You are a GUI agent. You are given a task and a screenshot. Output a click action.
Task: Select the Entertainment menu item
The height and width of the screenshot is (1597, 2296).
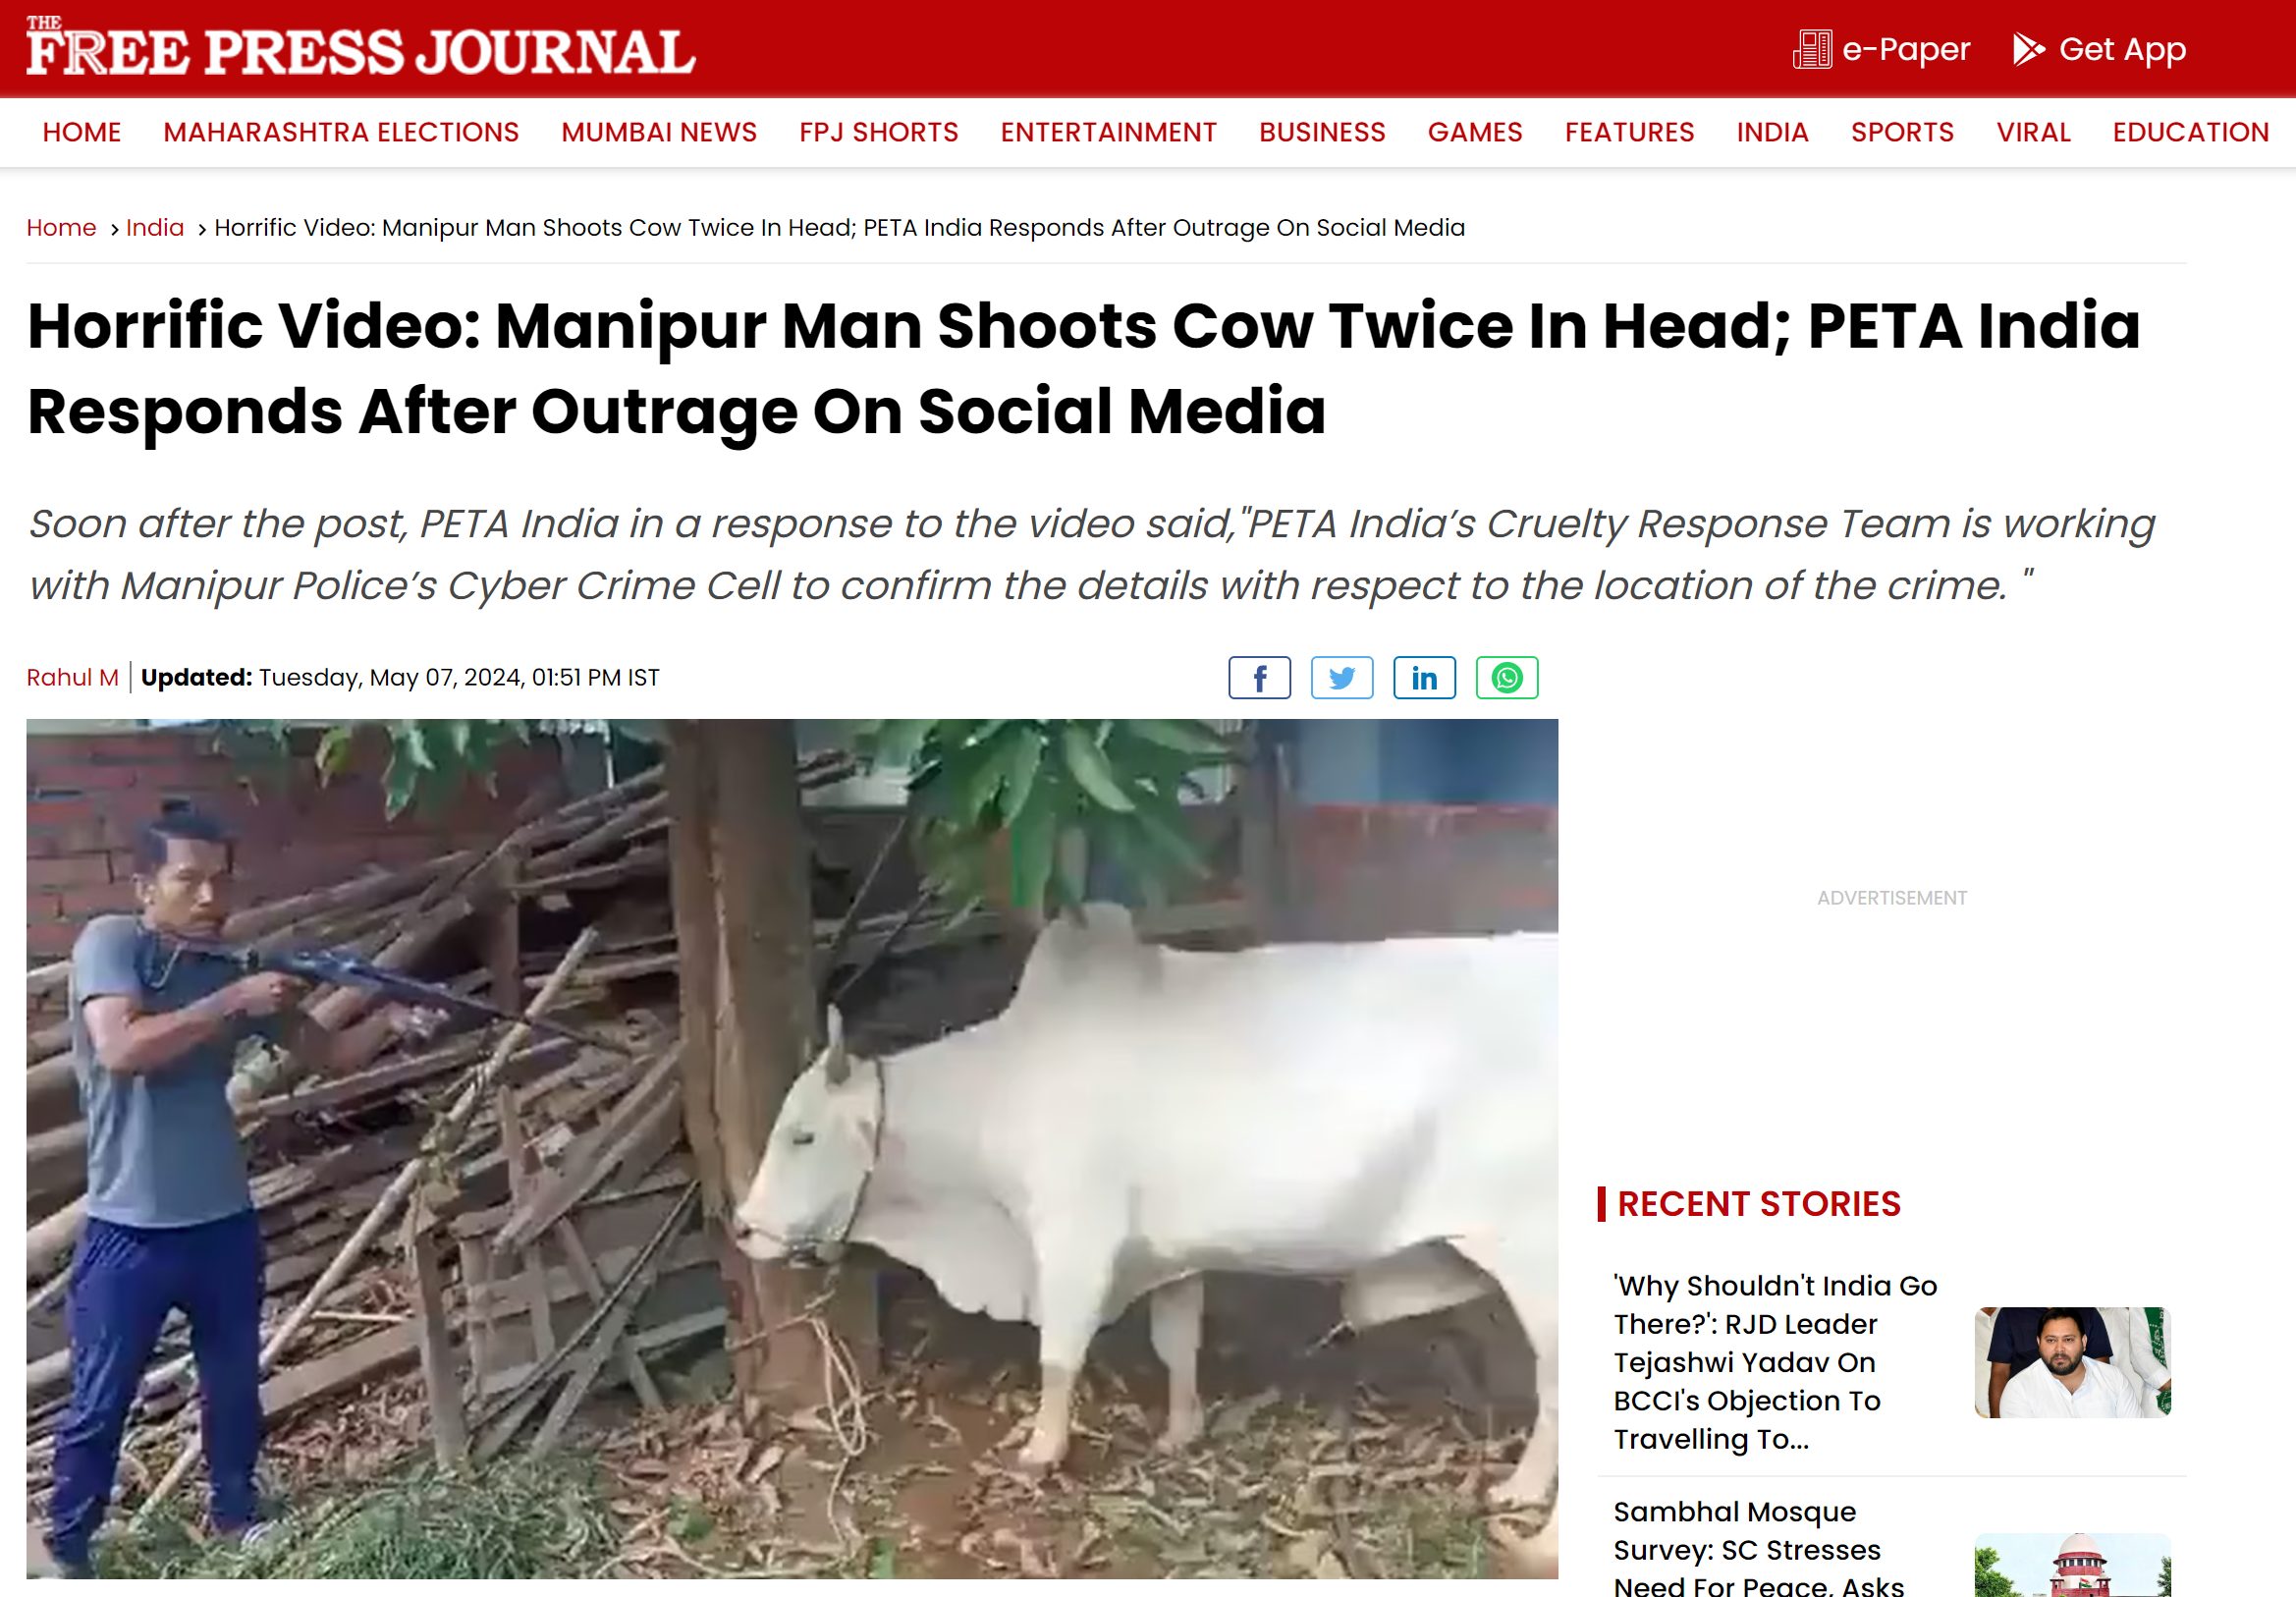(x=1108, y=132)
